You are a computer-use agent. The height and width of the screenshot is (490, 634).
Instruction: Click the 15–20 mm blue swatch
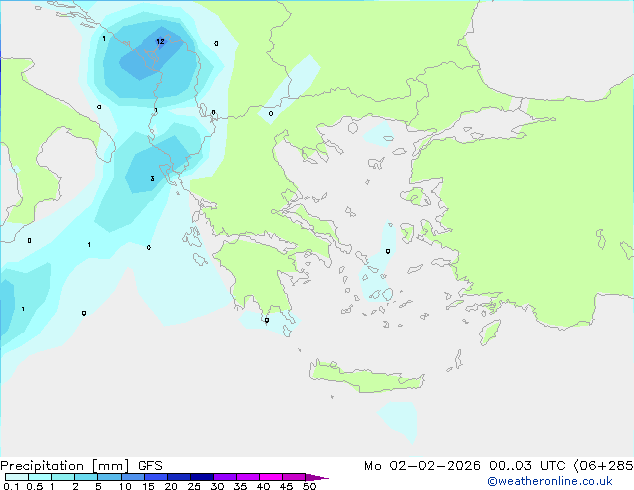click(155, 477)
